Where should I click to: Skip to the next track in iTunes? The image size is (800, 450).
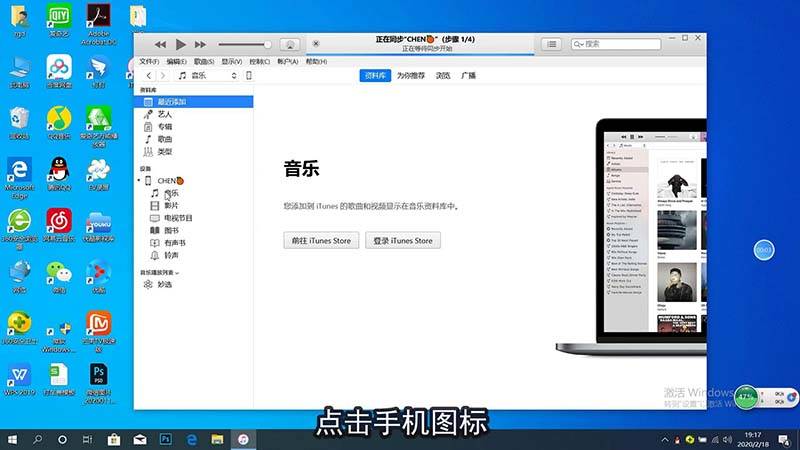(201, 45)
